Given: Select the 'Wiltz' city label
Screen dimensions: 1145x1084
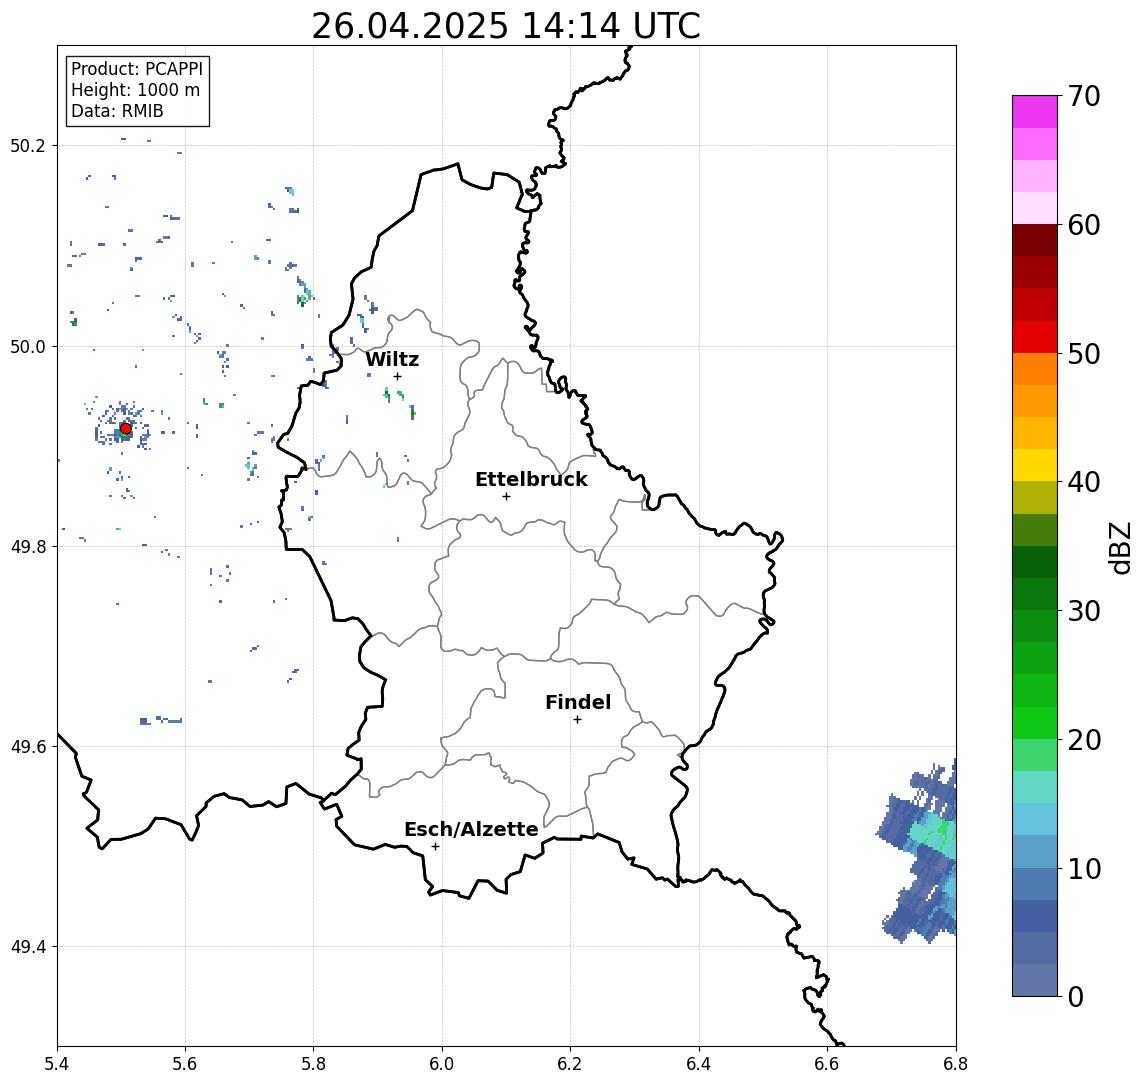Looking at the screenshot, I should 392,359.
